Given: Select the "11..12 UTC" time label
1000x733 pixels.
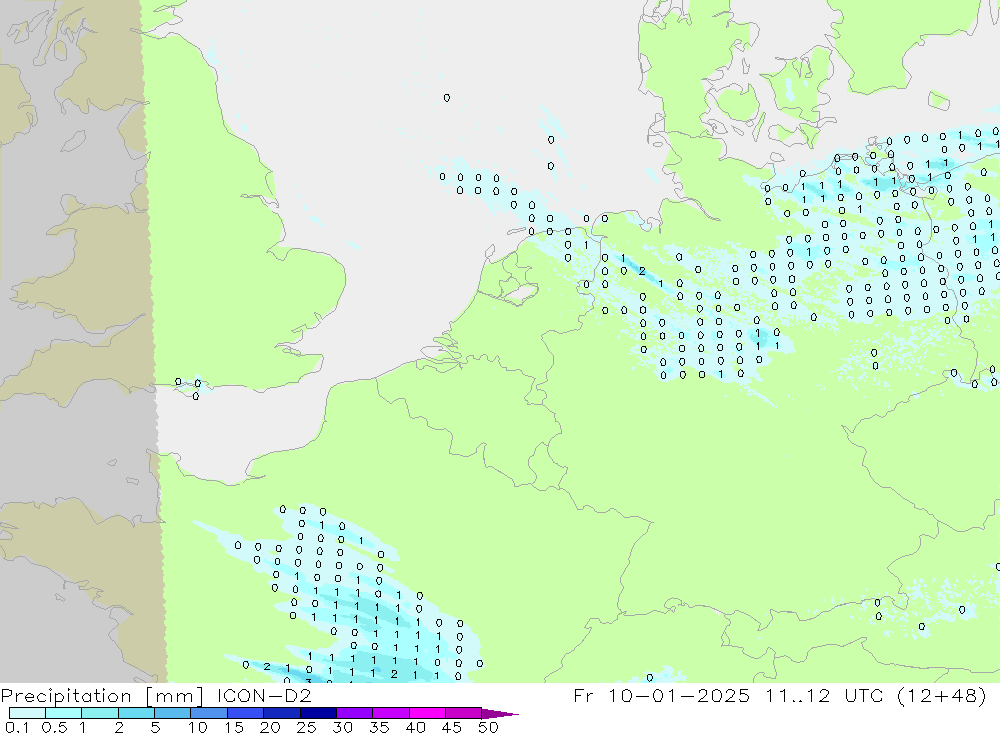Looking at the screenshot, I should pyautogui.click(x=826, y=695).
